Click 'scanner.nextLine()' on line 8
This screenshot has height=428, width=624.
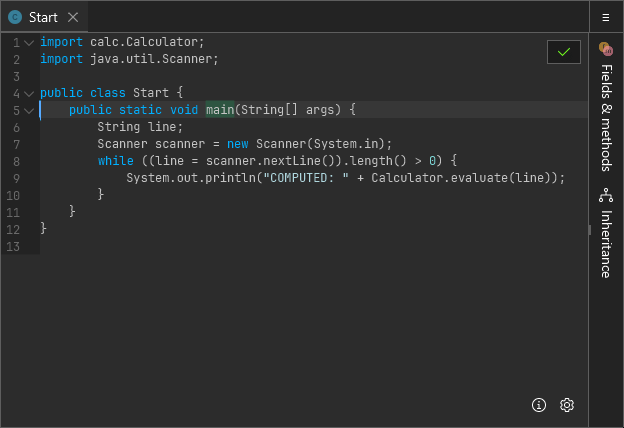pyautogui.click(x=270, y=161)
